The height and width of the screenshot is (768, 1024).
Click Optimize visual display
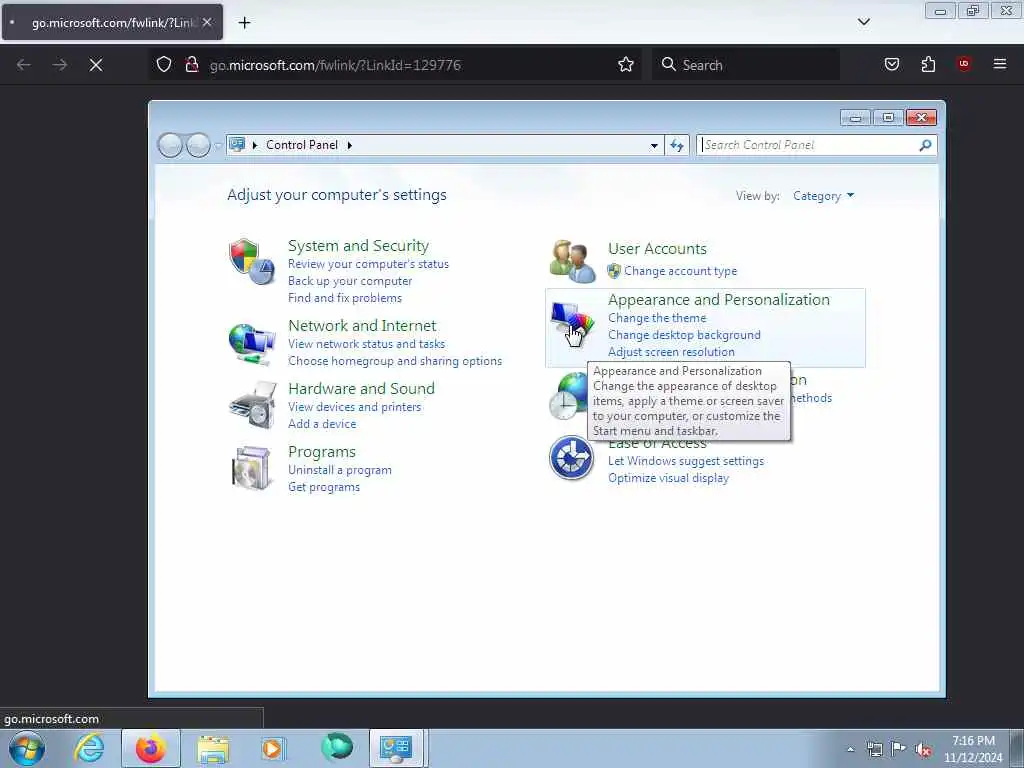[x=668, y=478]
